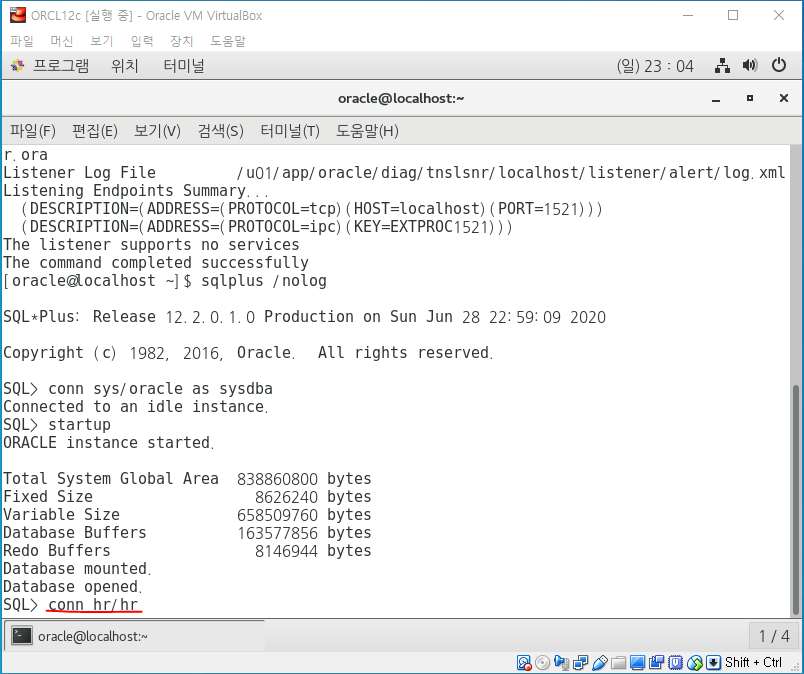Image resolution: width=804 pixels, height=674 pixels.
Task: Click the clock showing (일) 23:04
Action: (655, 66)
